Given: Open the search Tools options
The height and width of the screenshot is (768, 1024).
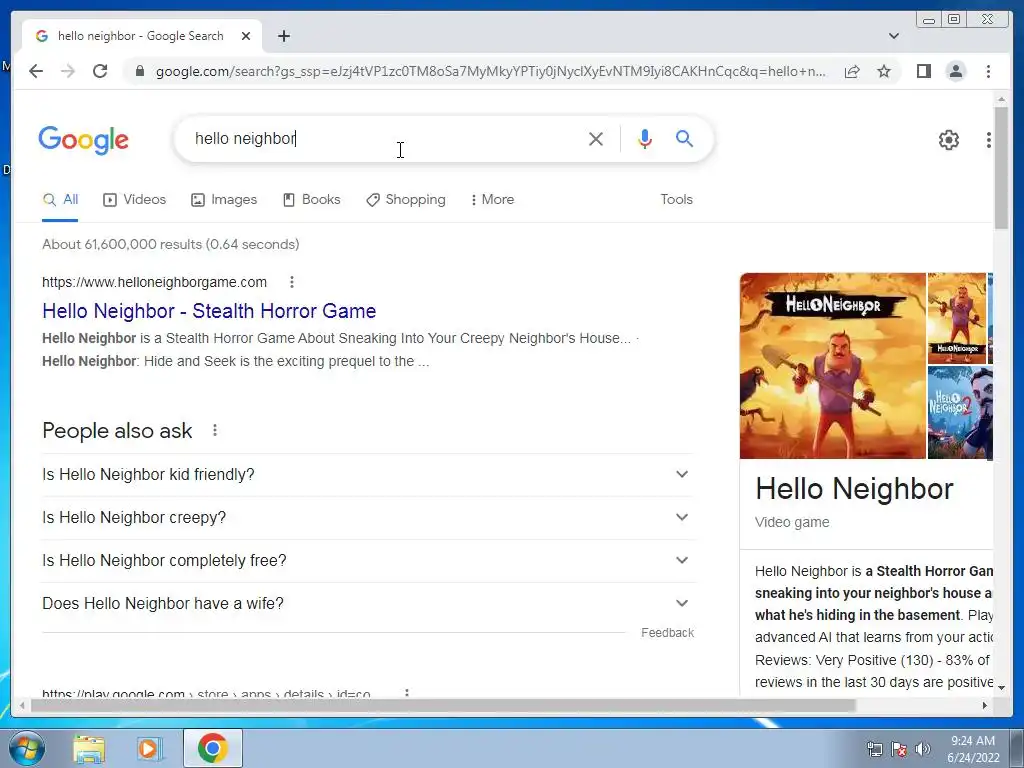Looking at the screenshot, I should click(676, 200).
